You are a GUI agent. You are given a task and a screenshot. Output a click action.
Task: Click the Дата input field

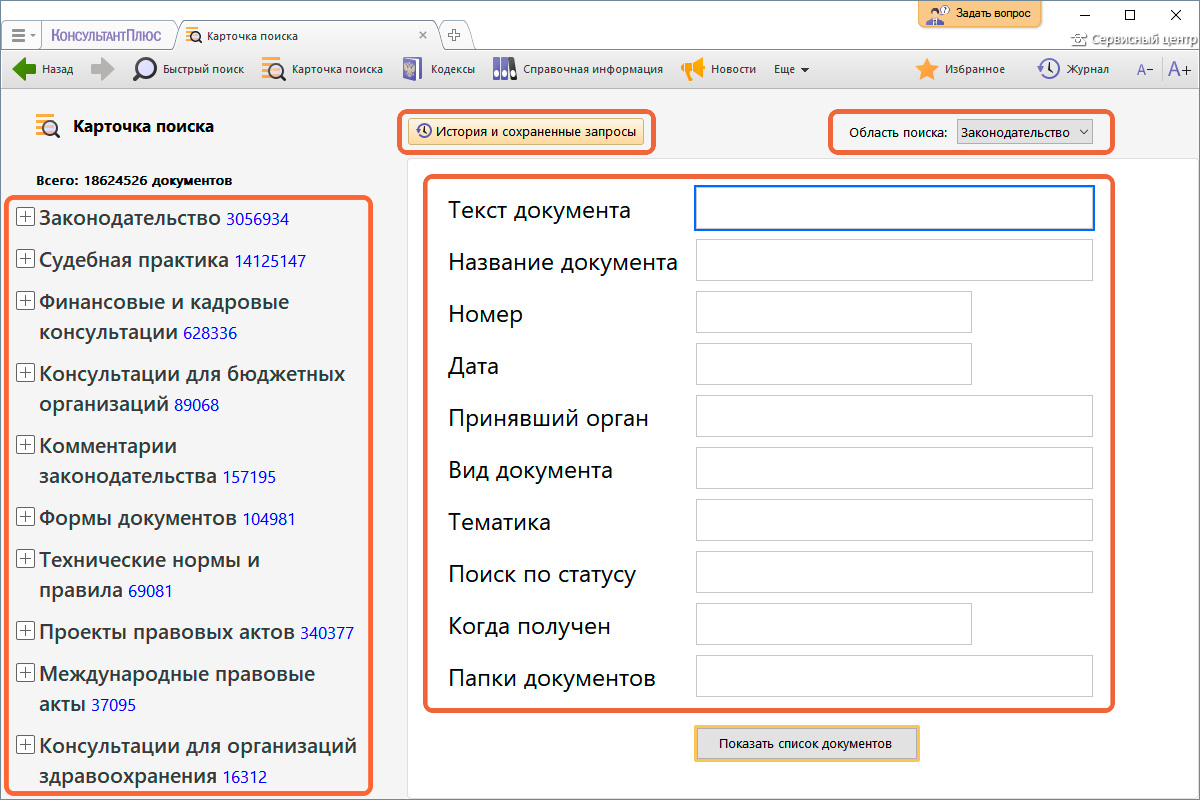tap(834, 364)
